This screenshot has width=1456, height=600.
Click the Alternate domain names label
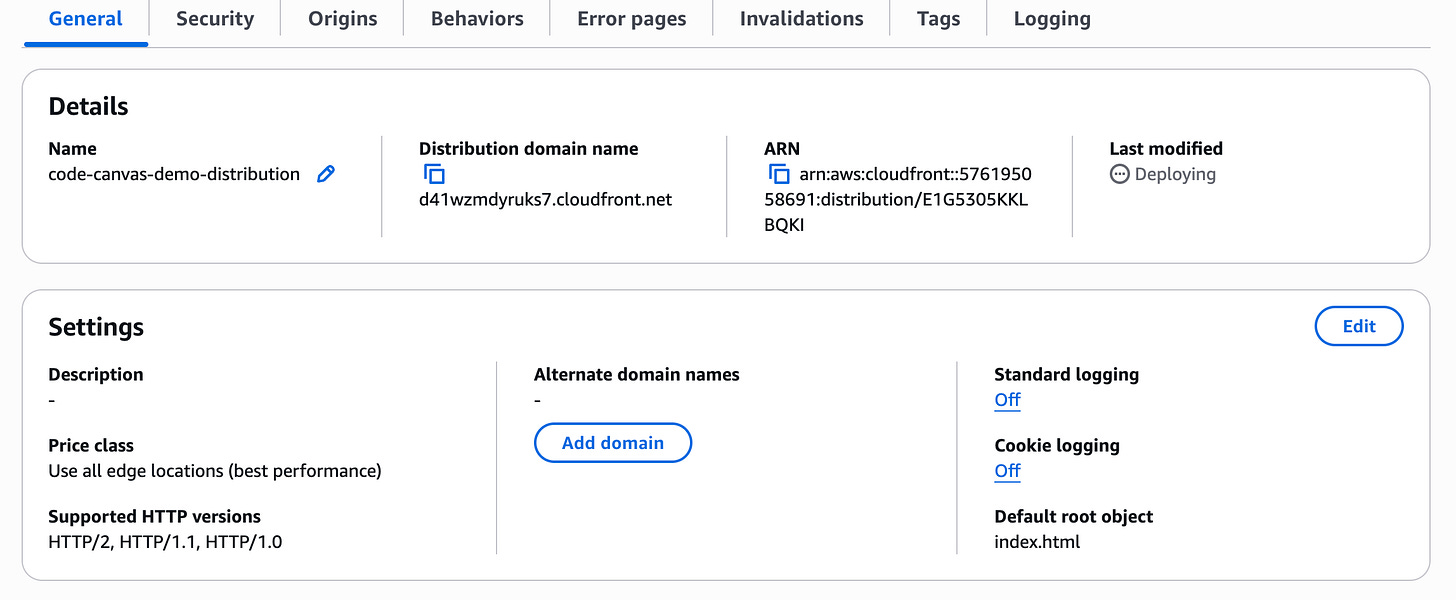pyautogui.click(x=637, y=375)
